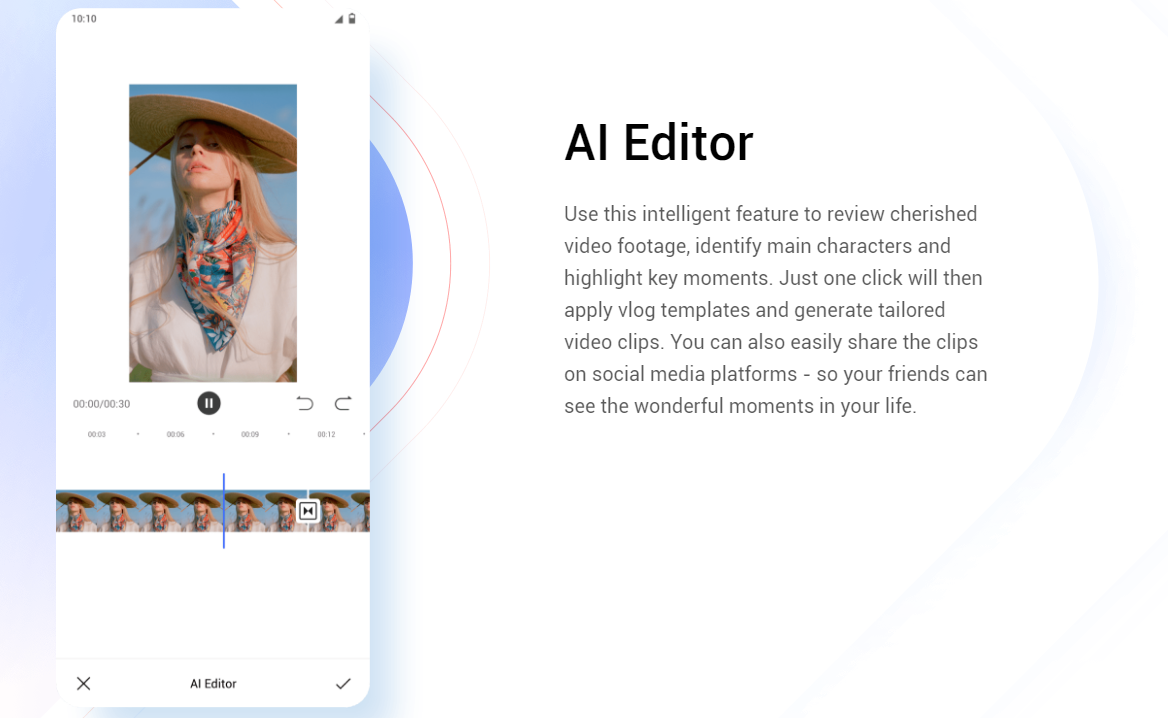The image size is (1168, 718).
Task: Tap the 10:10 clock in status bar
Action: click(84, 19)
